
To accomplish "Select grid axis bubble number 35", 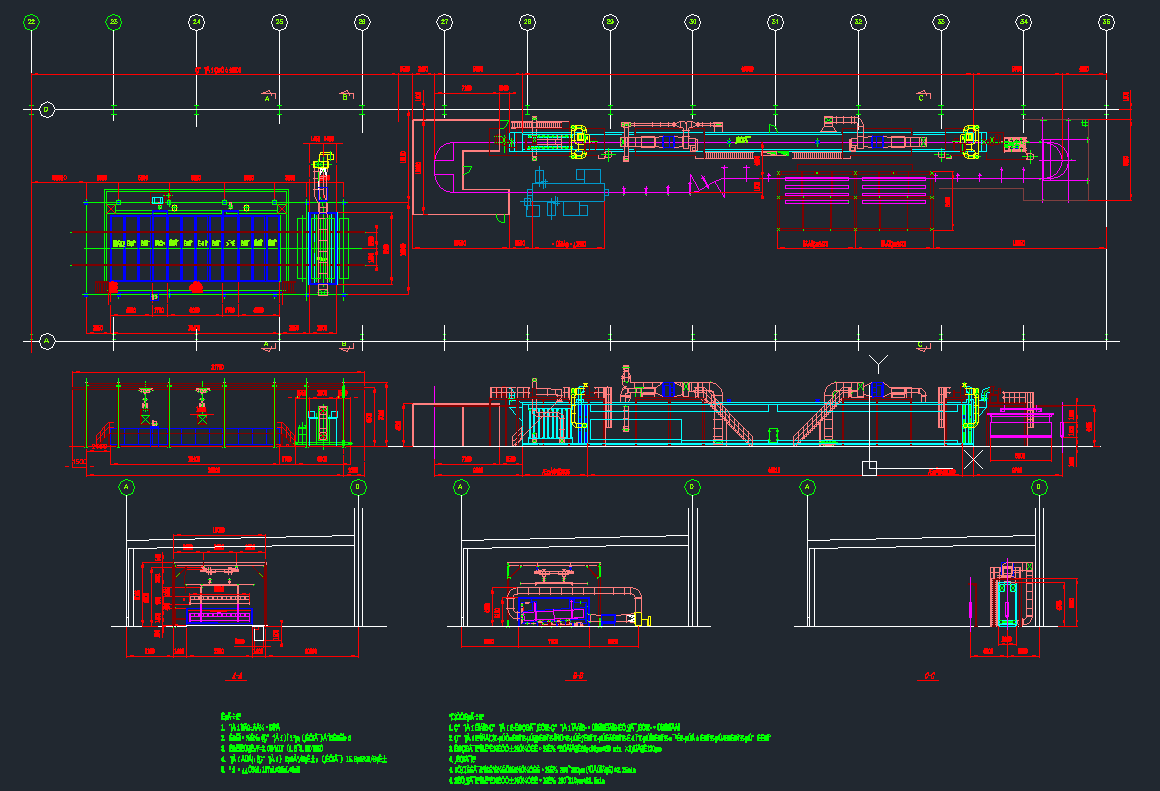I will coord(1105,21).
